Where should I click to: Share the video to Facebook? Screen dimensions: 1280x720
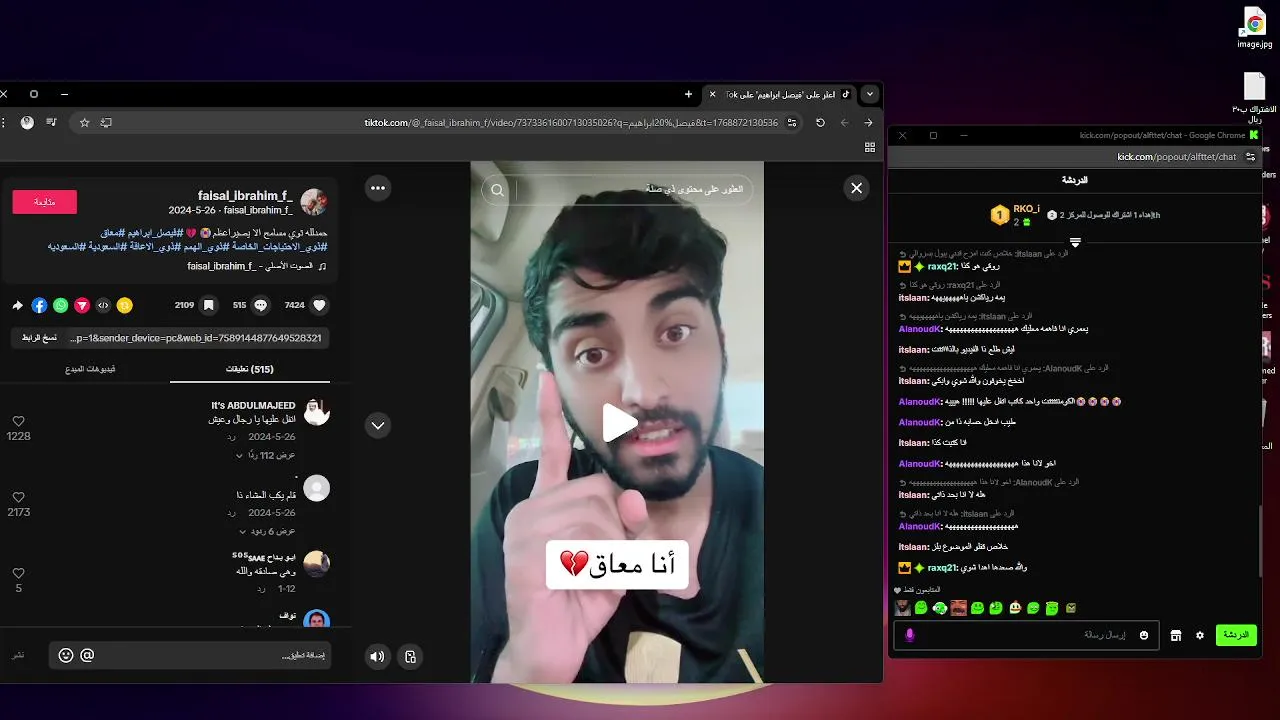[40, 305]
